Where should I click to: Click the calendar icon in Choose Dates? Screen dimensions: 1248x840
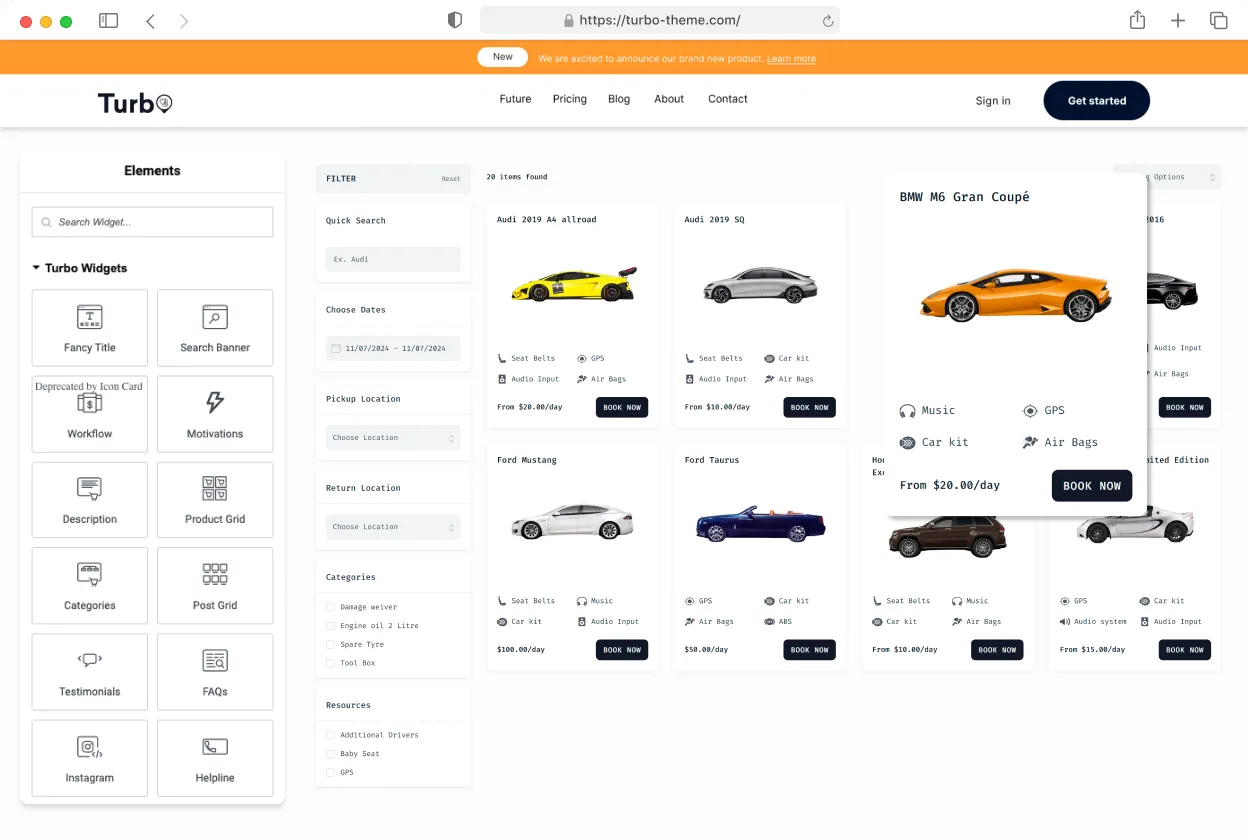coord(335,348)
